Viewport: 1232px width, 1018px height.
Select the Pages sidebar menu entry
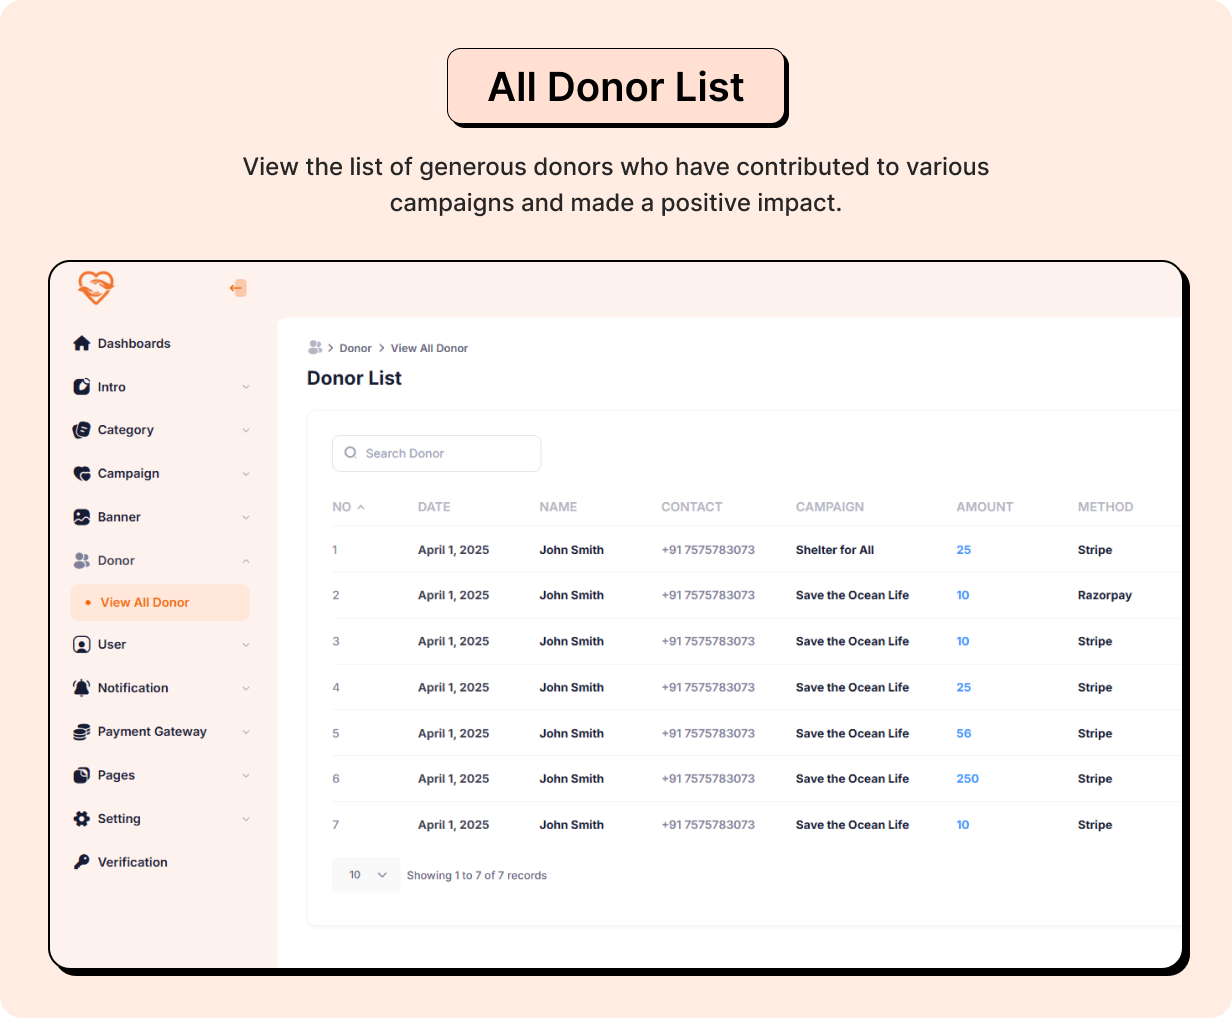118,775
